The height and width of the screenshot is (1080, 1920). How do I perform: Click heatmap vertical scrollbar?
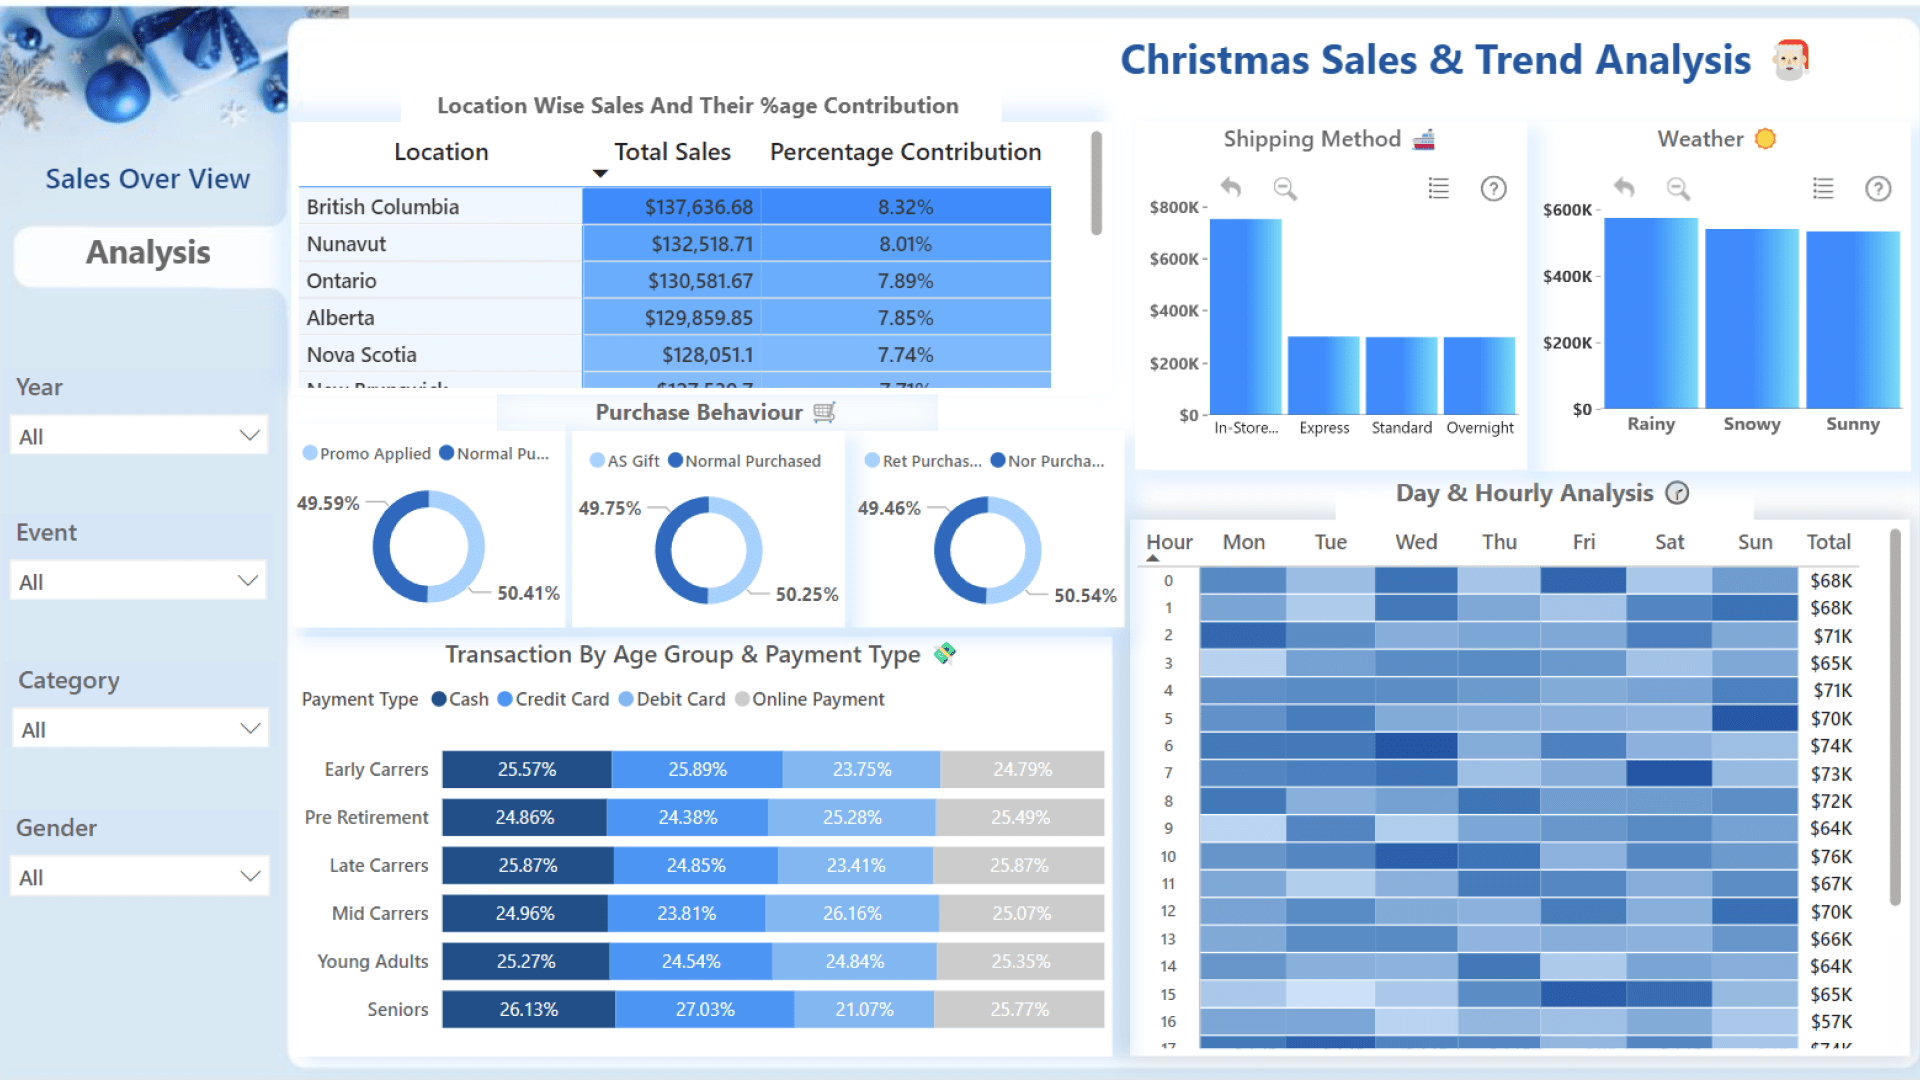click(1894, 717)
